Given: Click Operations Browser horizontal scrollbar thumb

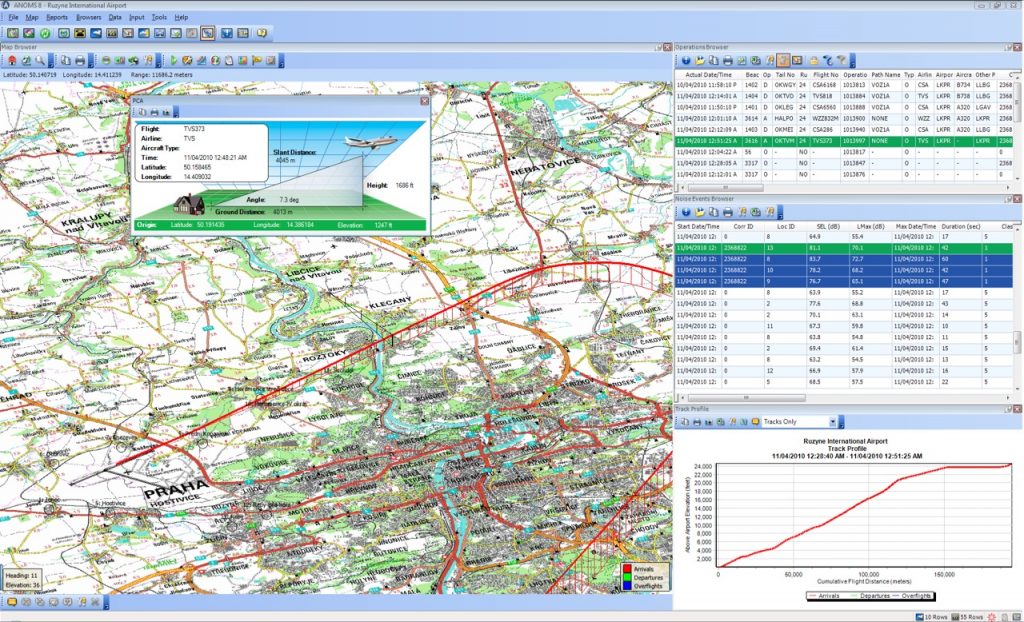Looking at the screenshot, I should 726,188.
